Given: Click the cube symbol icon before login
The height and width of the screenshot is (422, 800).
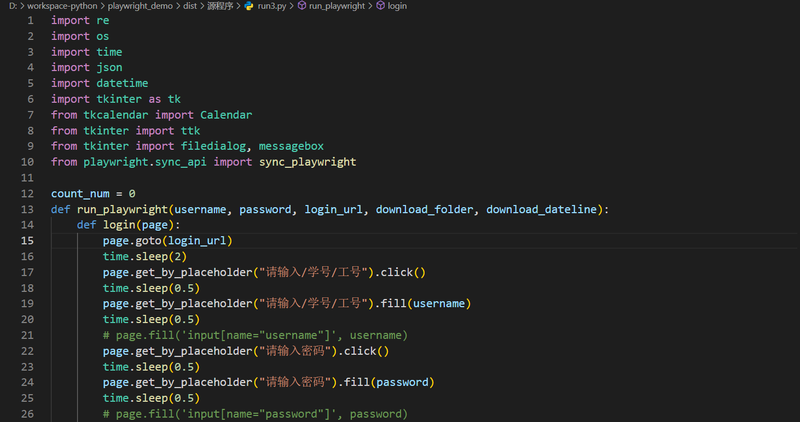Looking at the screenshot, I should (x=381, y=6).
